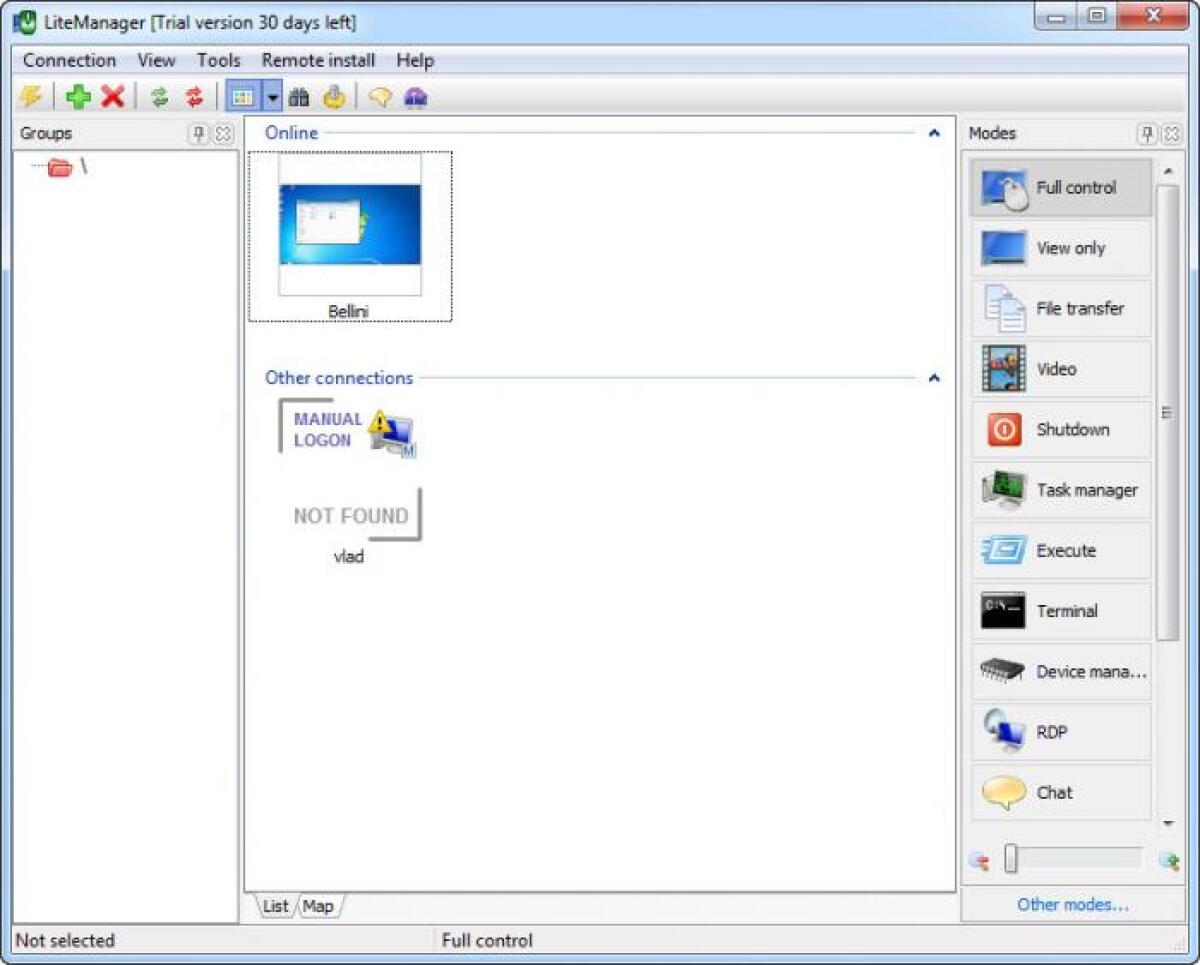This screenshot has height=965, width=1200.
Task: Add a new connection with the green plus toolbar icon
Action: click(80, 97)
